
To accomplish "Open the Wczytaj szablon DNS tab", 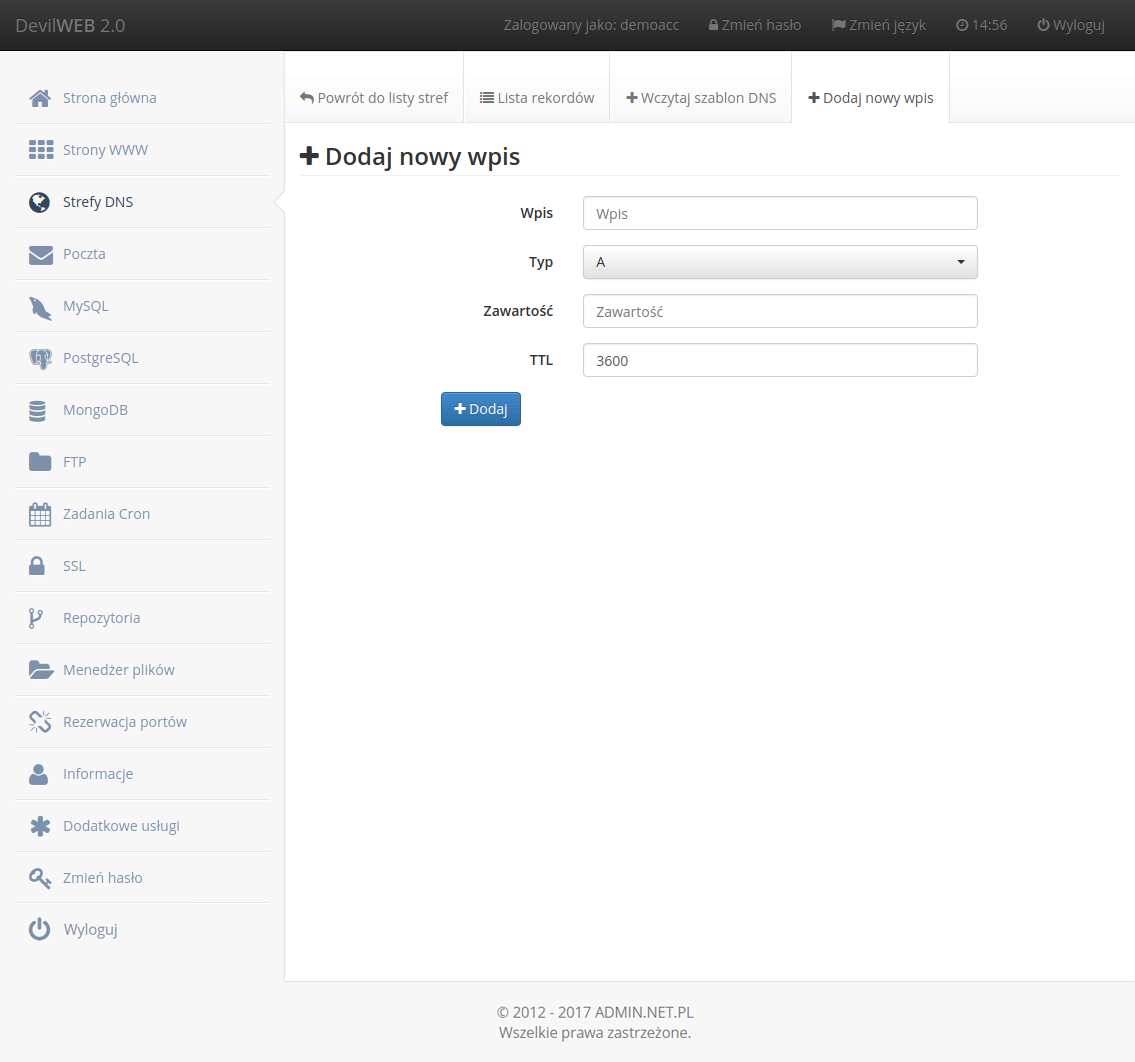I will pos(701,98).
